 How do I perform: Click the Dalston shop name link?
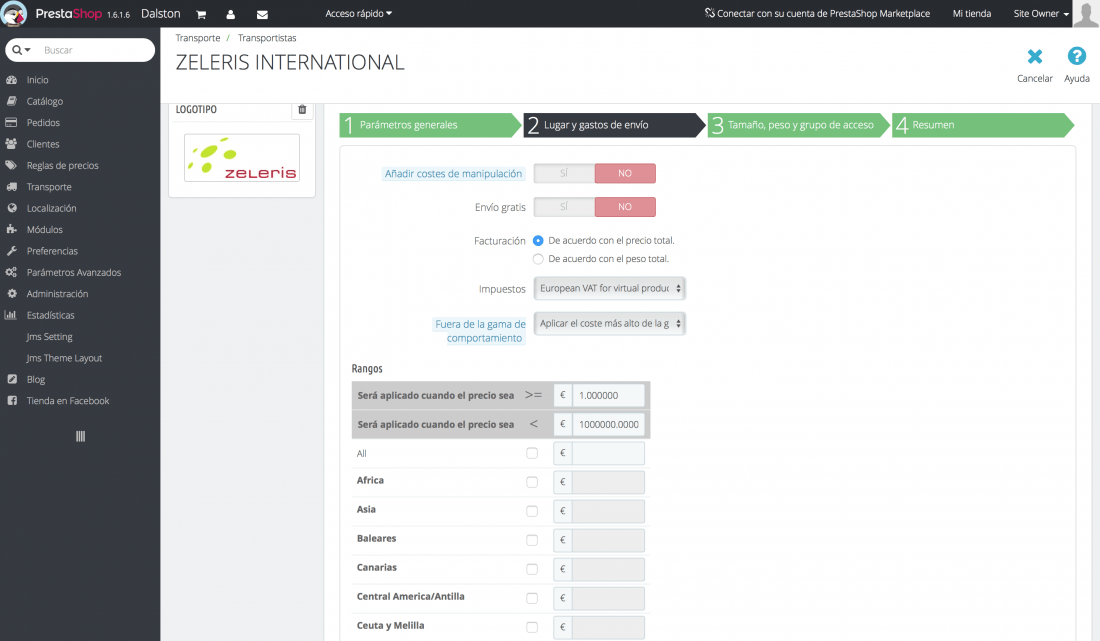pyautogui.click(x=161, y=13)
